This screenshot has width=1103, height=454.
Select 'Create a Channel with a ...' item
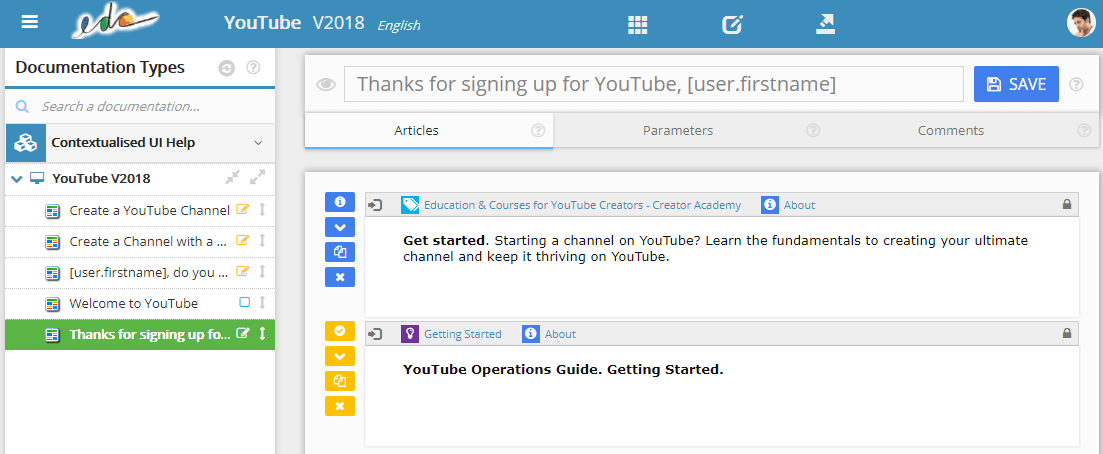[148, 241]
